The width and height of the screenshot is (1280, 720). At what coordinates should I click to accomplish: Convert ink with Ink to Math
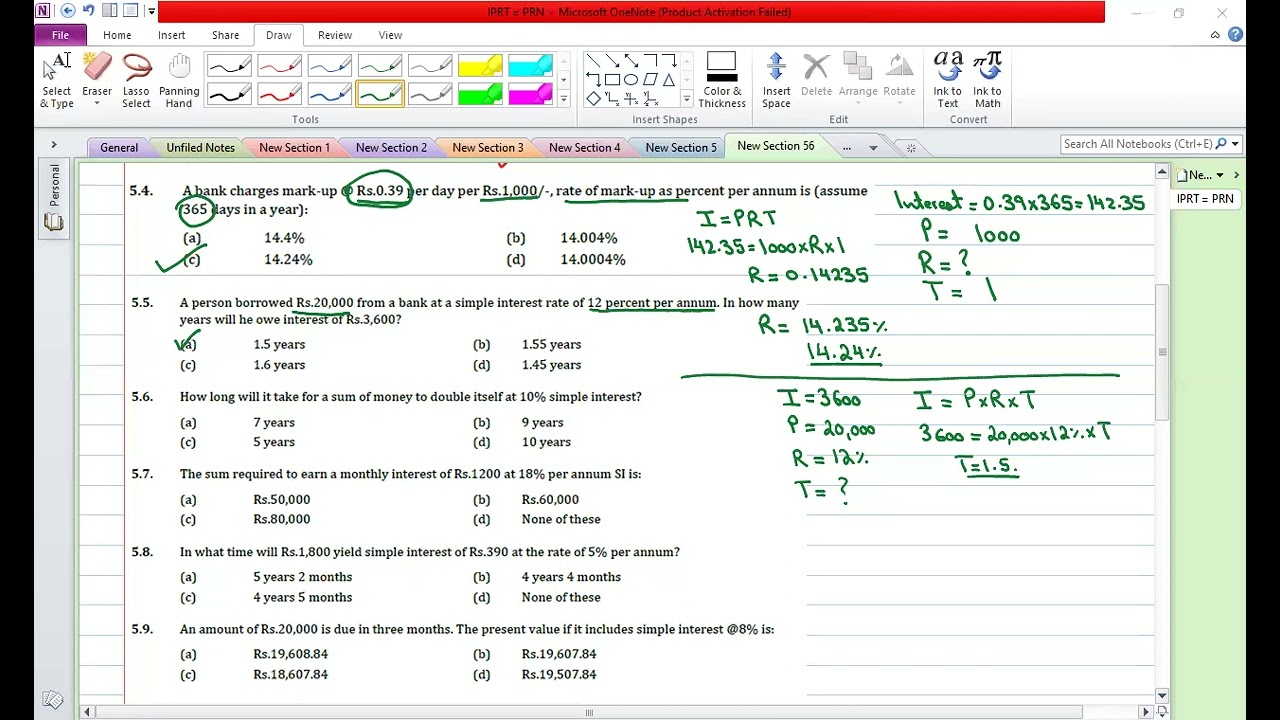(x=987, y=81)
